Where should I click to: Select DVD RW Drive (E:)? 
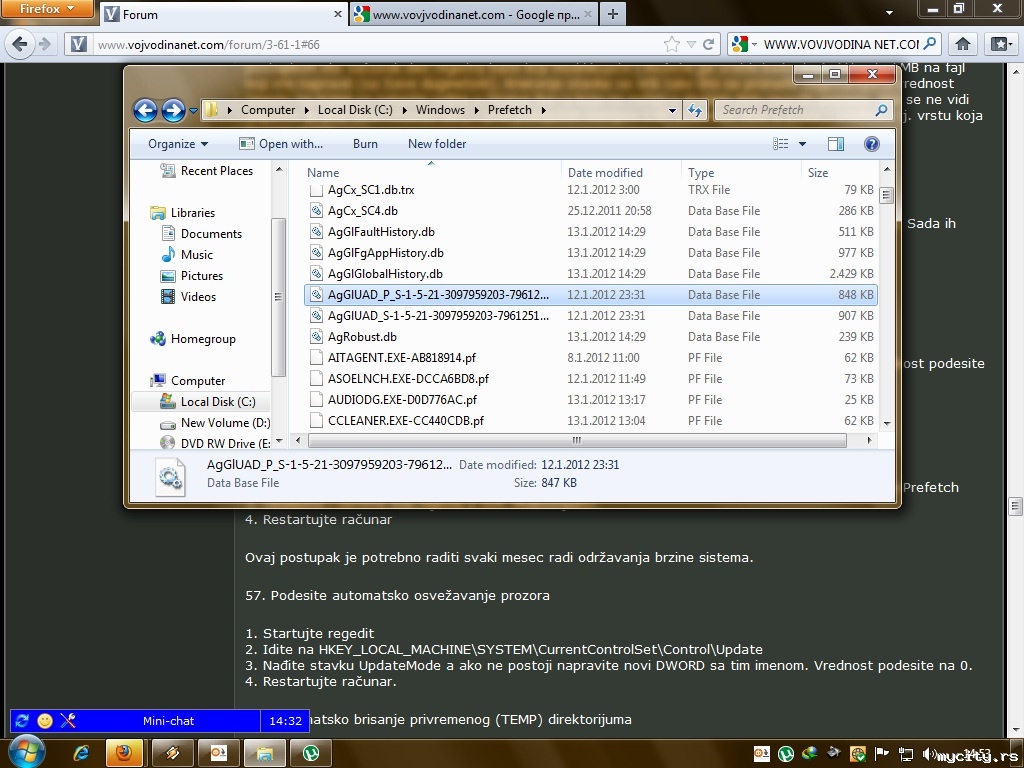click(216, 443)
